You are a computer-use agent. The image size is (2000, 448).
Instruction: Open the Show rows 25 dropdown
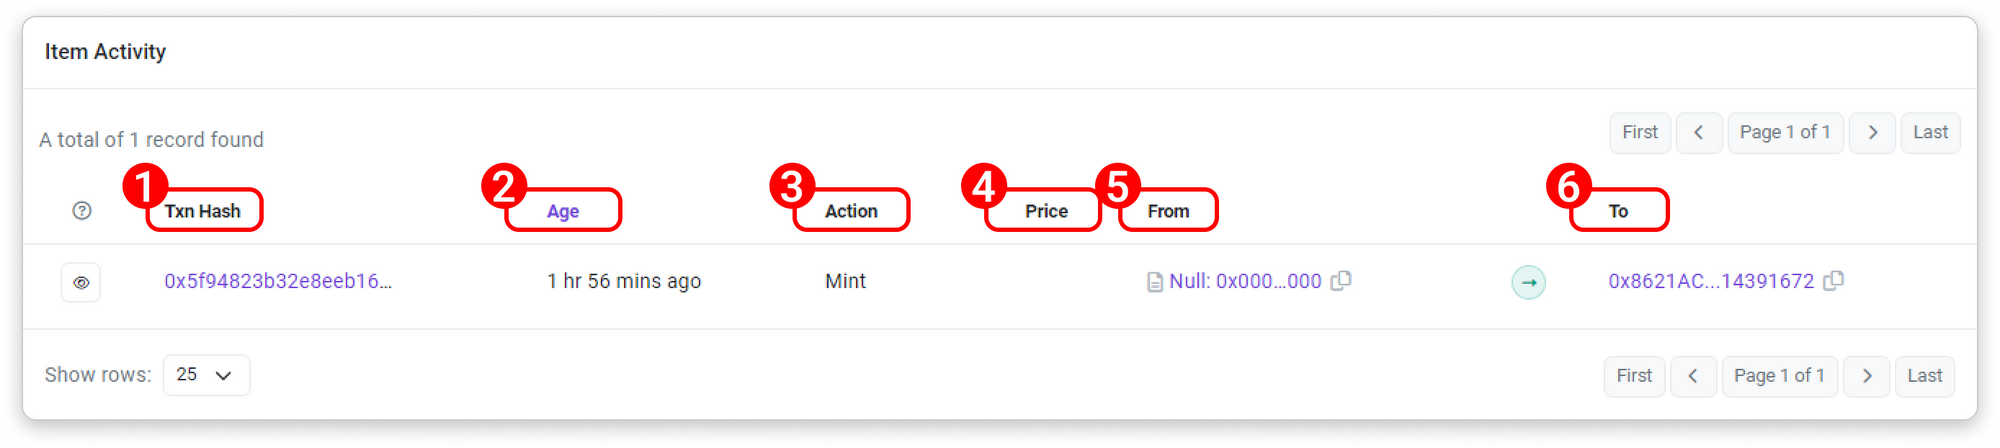tap(206, 375)
